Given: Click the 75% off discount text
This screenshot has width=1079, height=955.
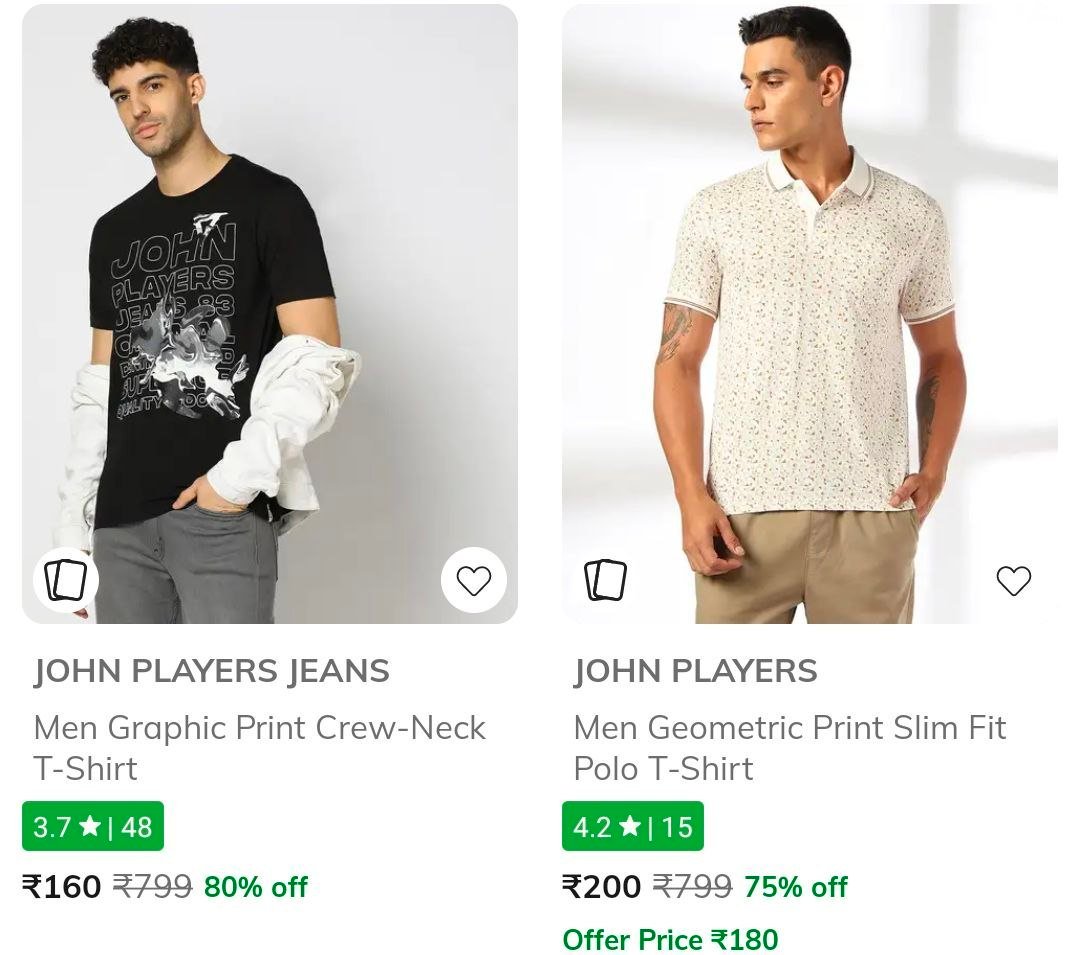Looking at the screenshot, I should 795,887.
